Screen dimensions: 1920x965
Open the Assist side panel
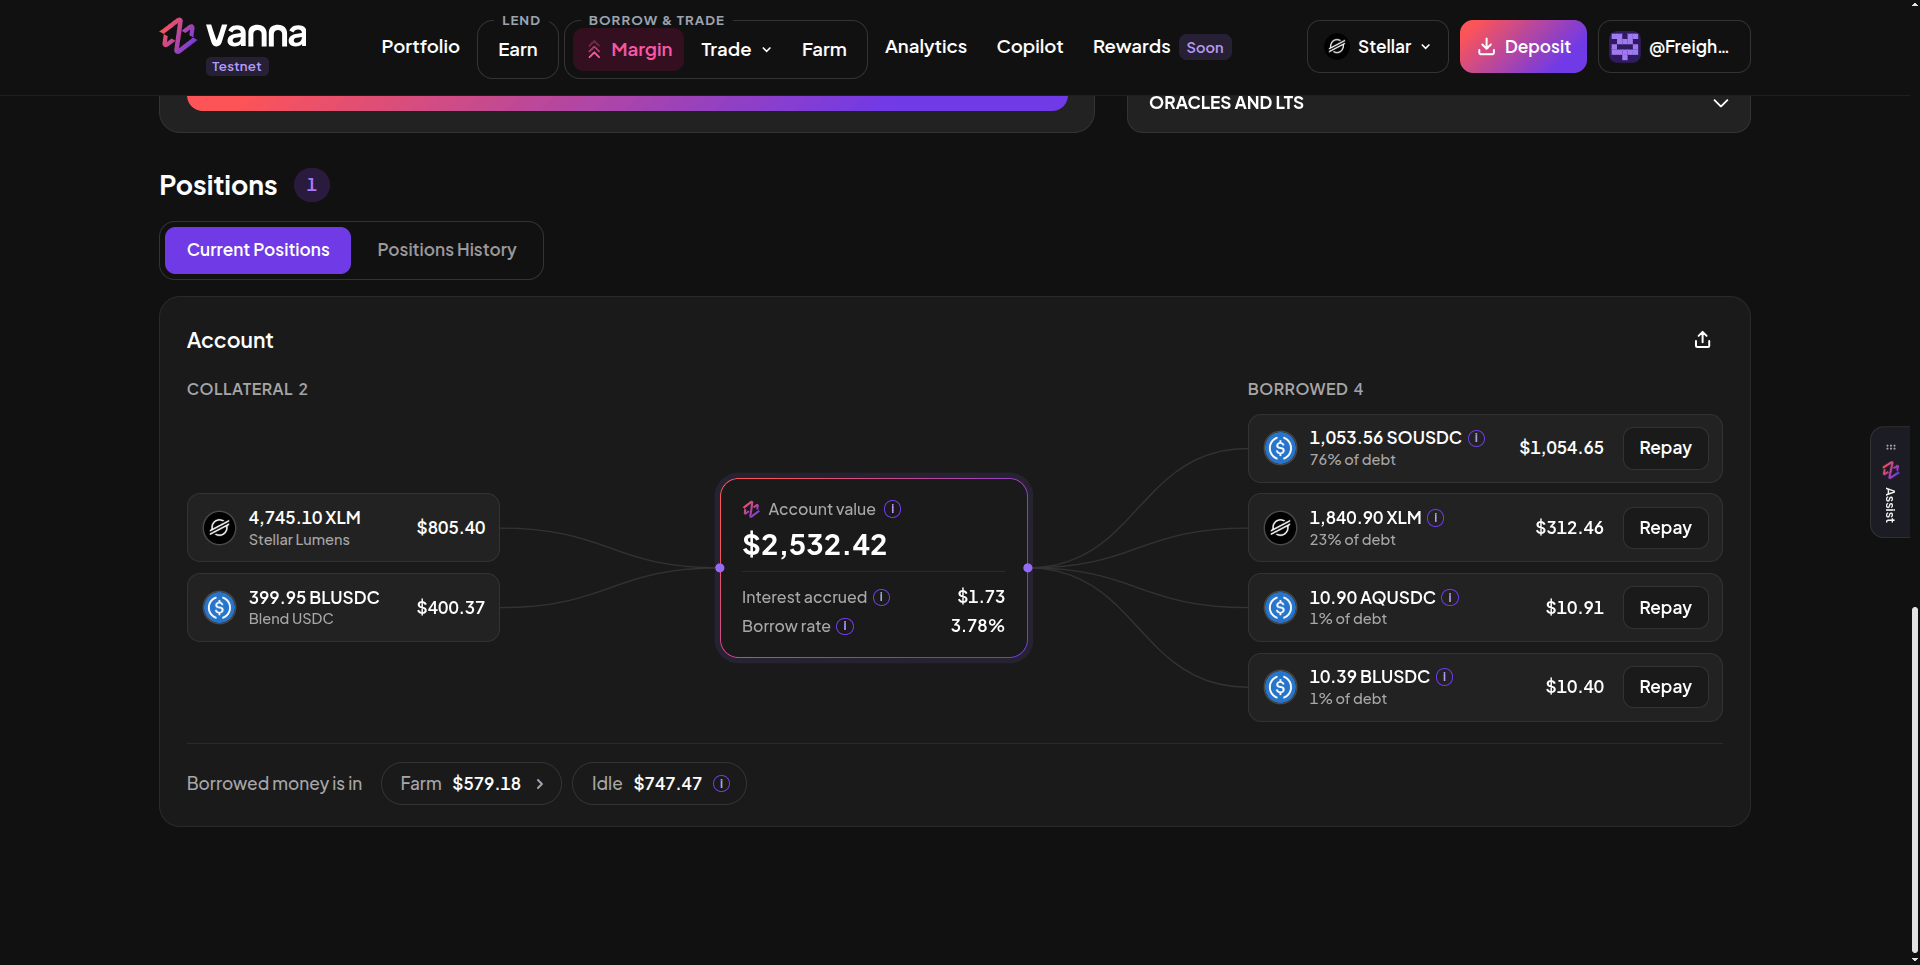click(x=1890, y=482)
